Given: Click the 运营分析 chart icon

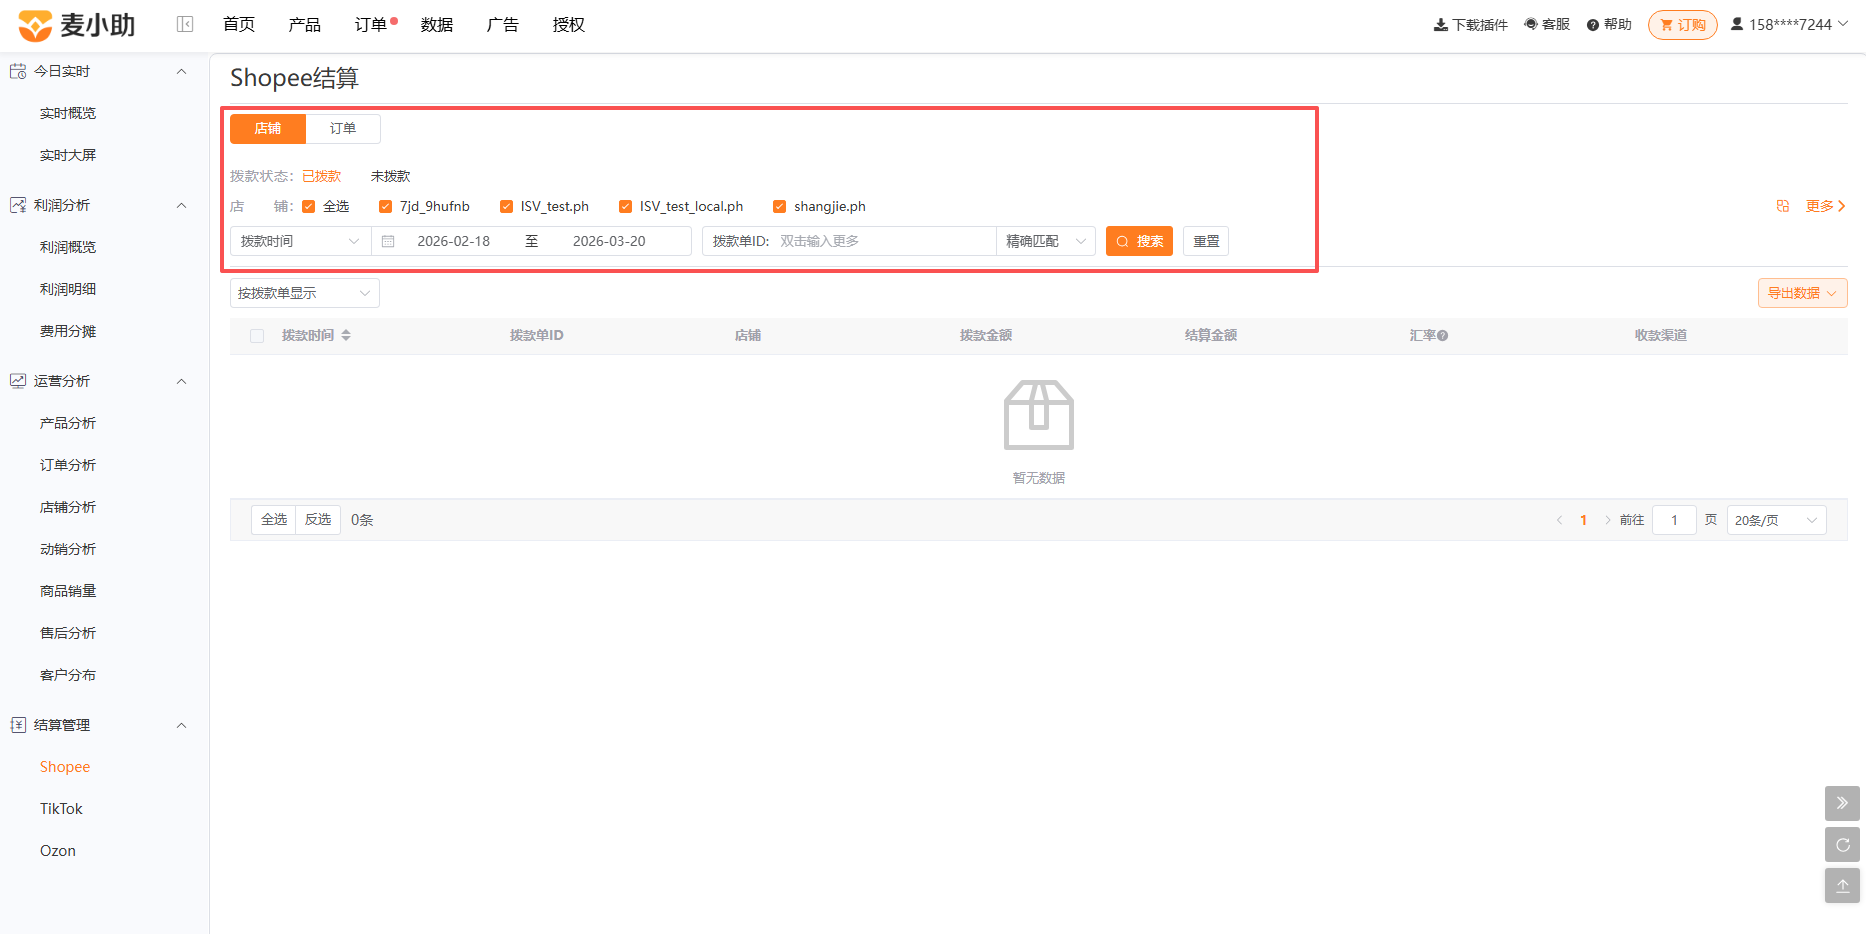Looking at the screenshot, I should (x=18, y=381).
